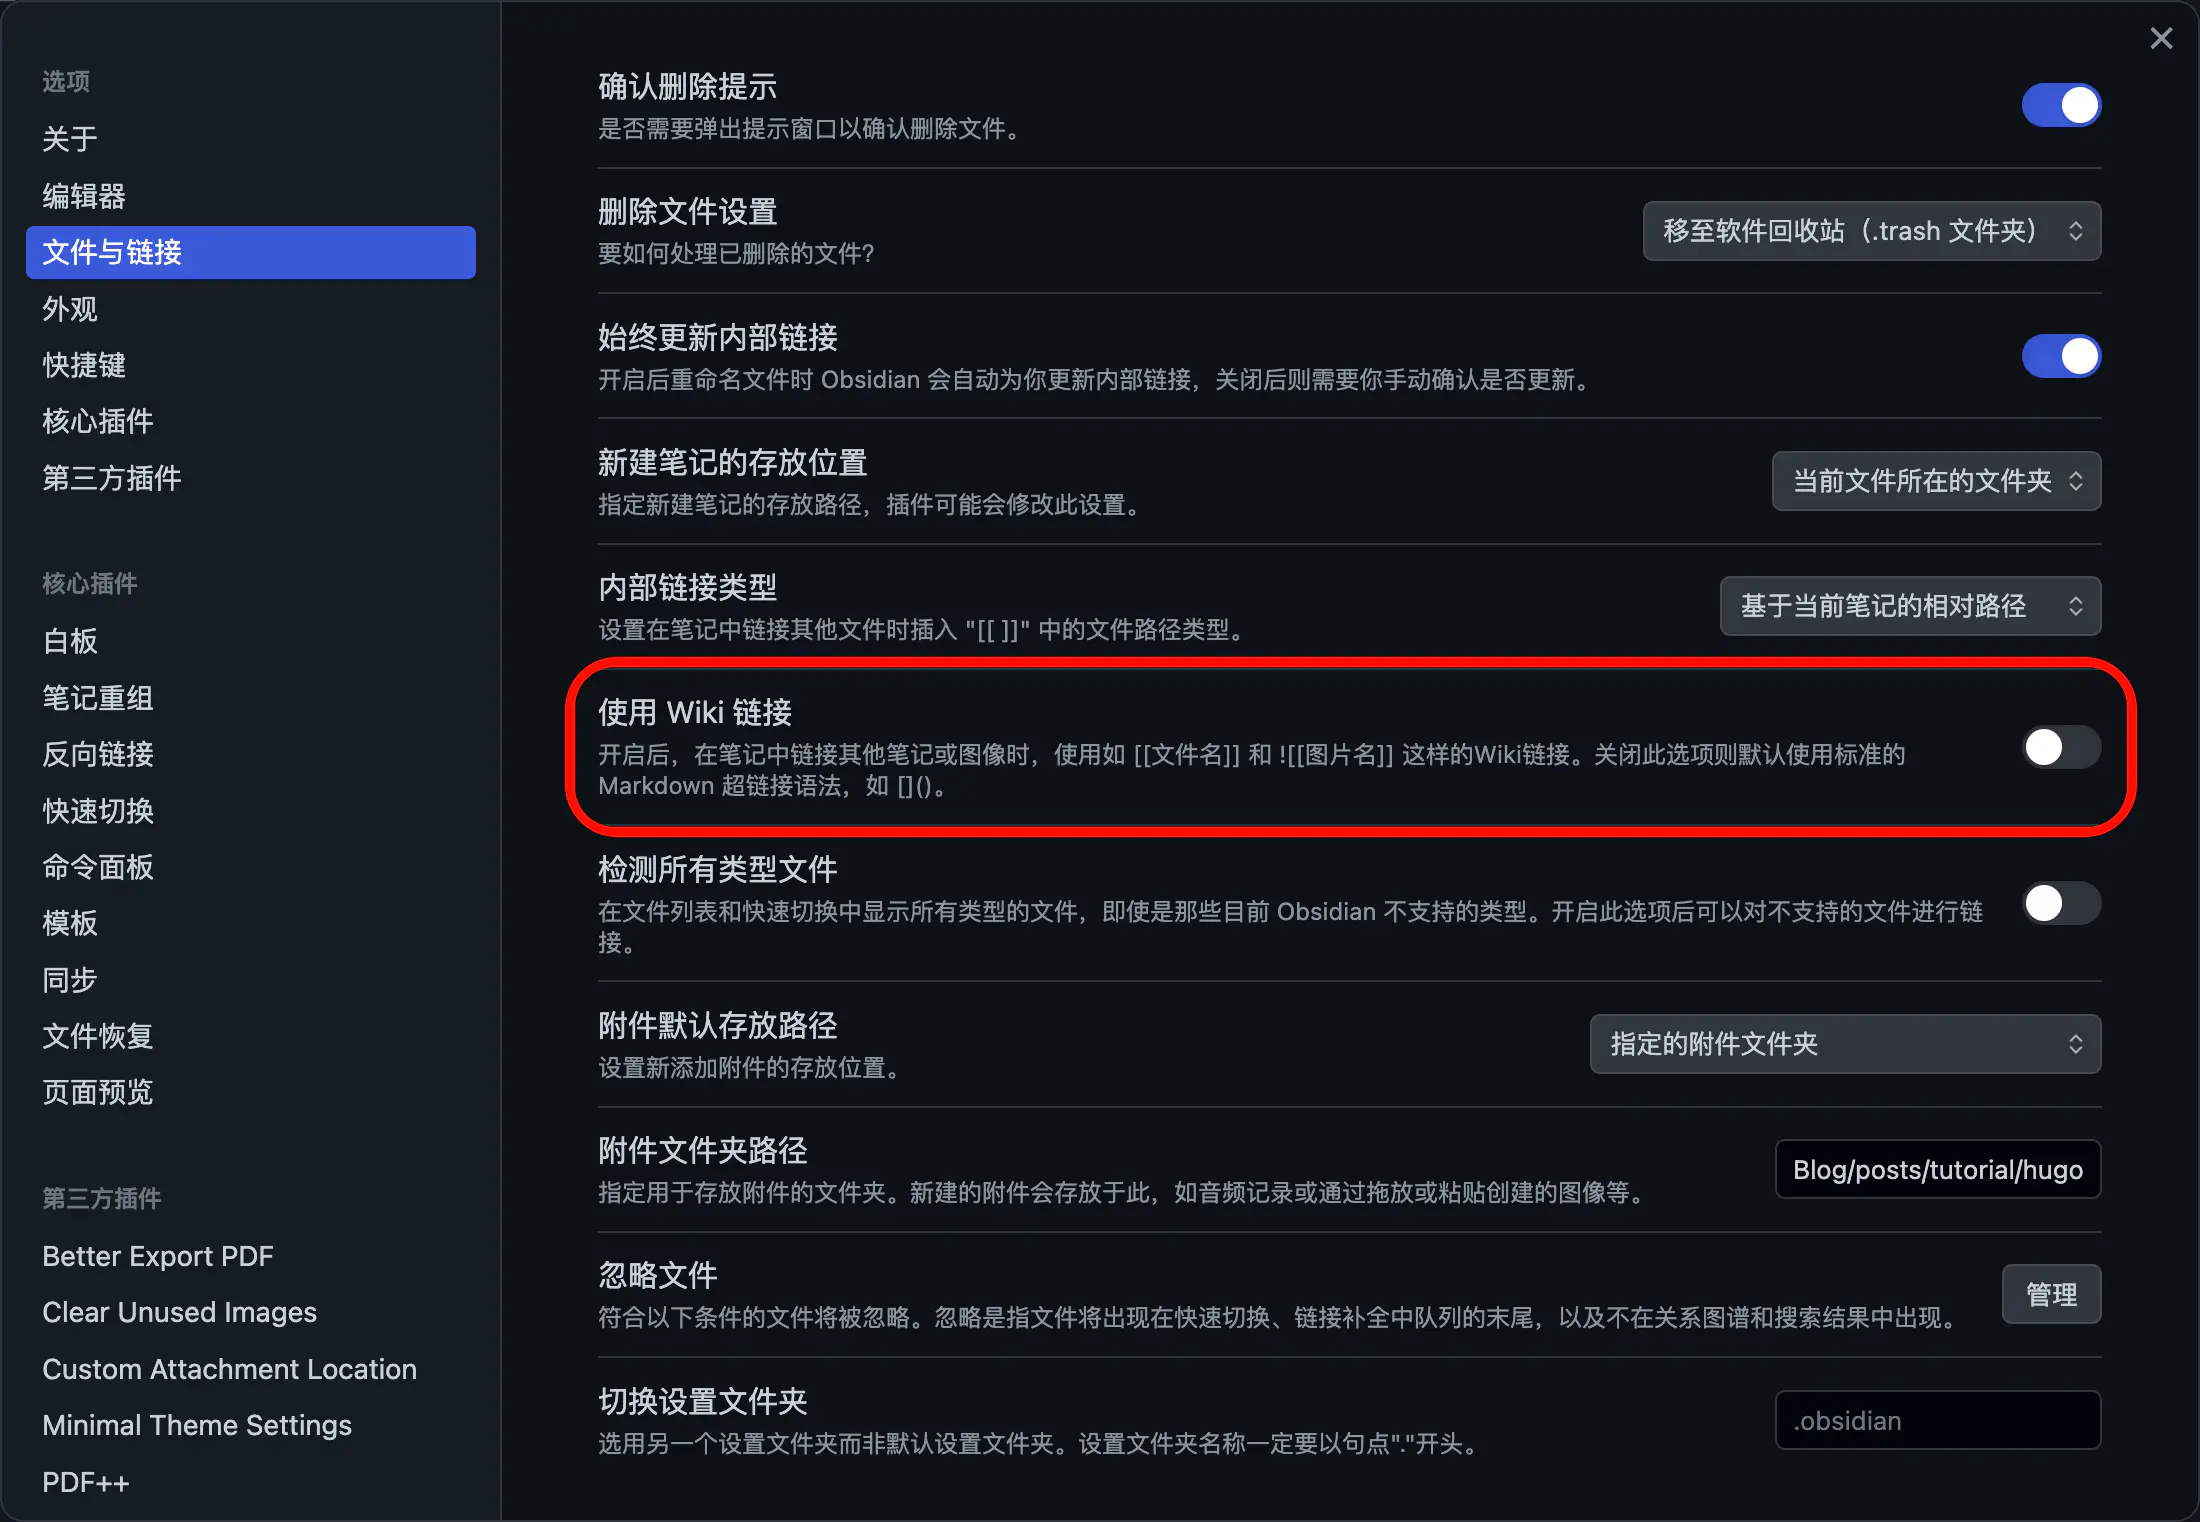Open the 附件默认存放路径 dropdown
Viewport: 2200px width, 1522px height.
tap(1844, 1044)
